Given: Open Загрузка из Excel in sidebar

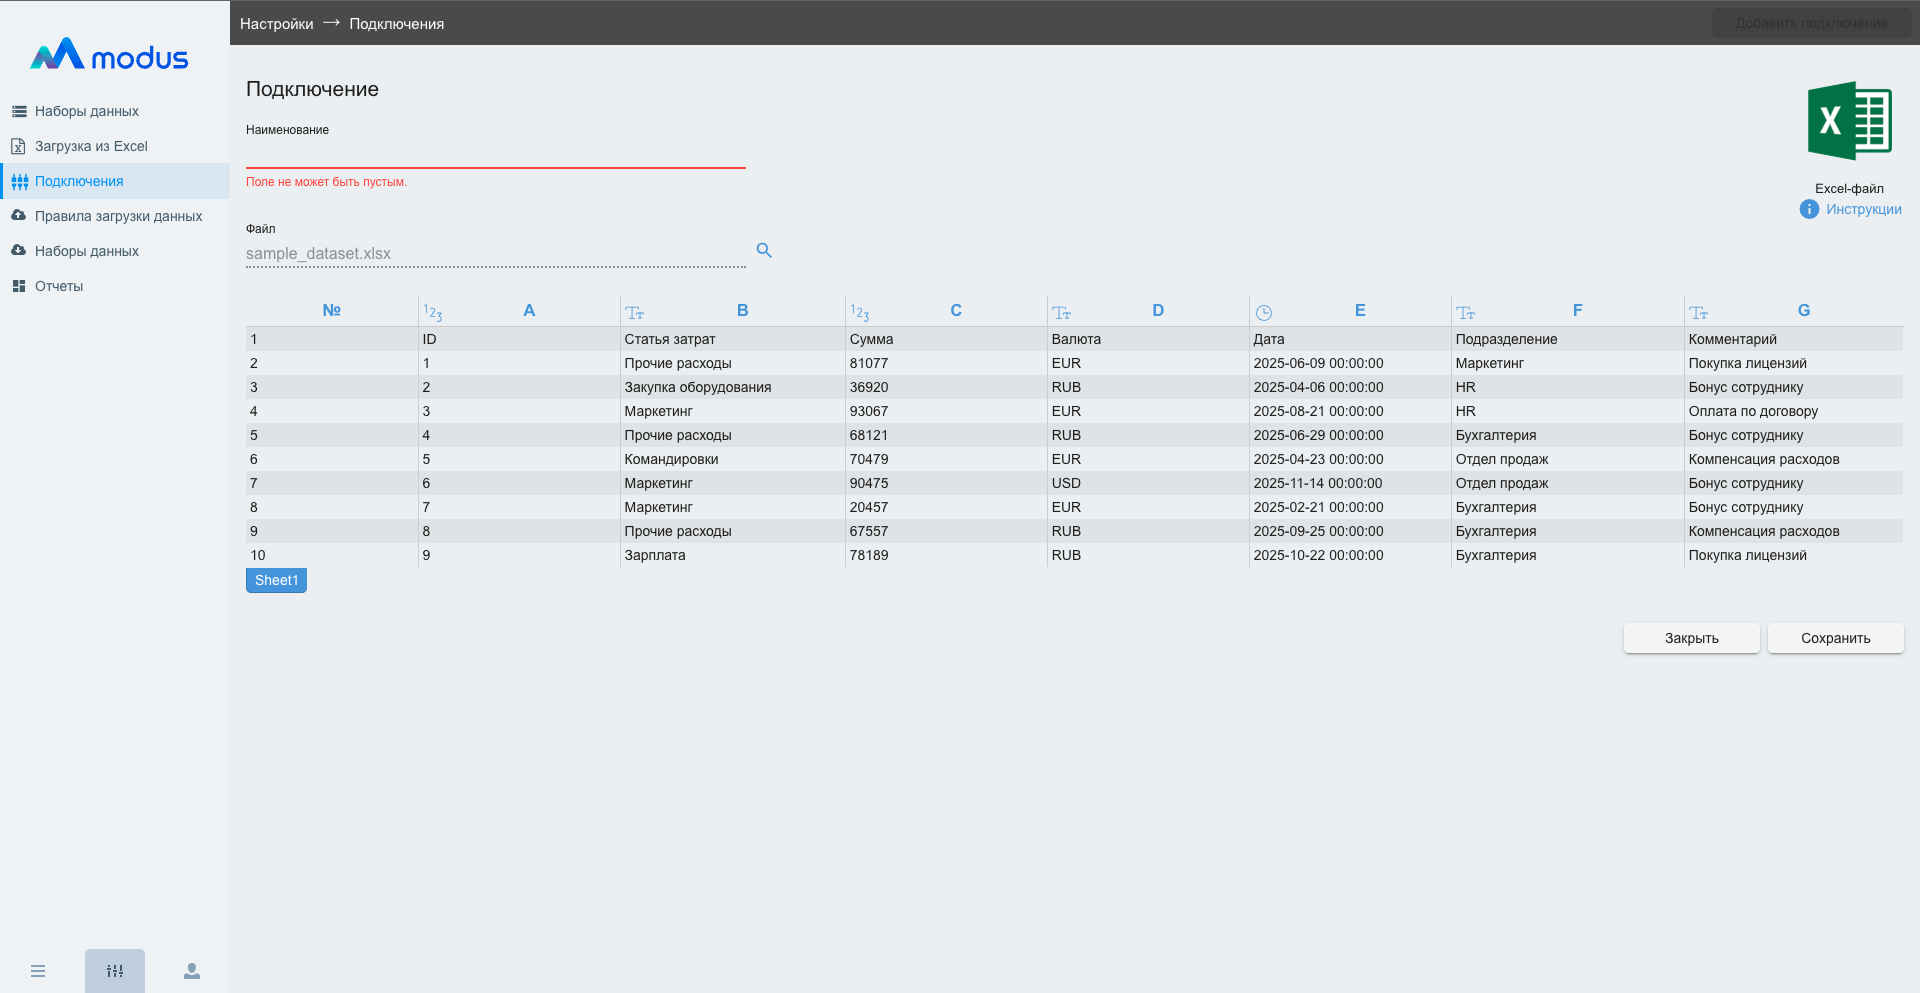Looking at the screenshot, I should (x=91, y=146).
